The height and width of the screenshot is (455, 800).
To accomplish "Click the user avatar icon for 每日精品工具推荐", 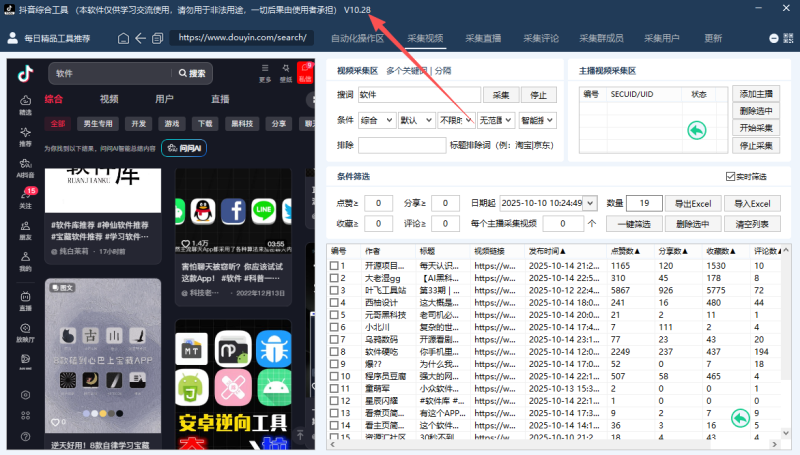I will (13, 38).
